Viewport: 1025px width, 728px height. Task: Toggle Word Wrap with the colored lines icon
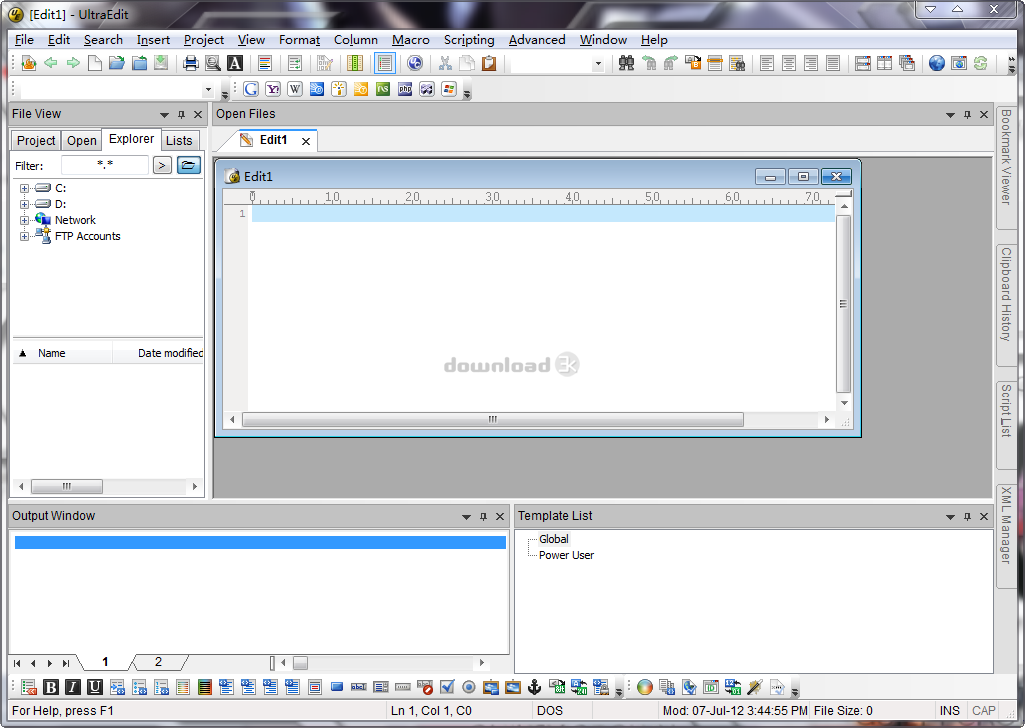264,63
